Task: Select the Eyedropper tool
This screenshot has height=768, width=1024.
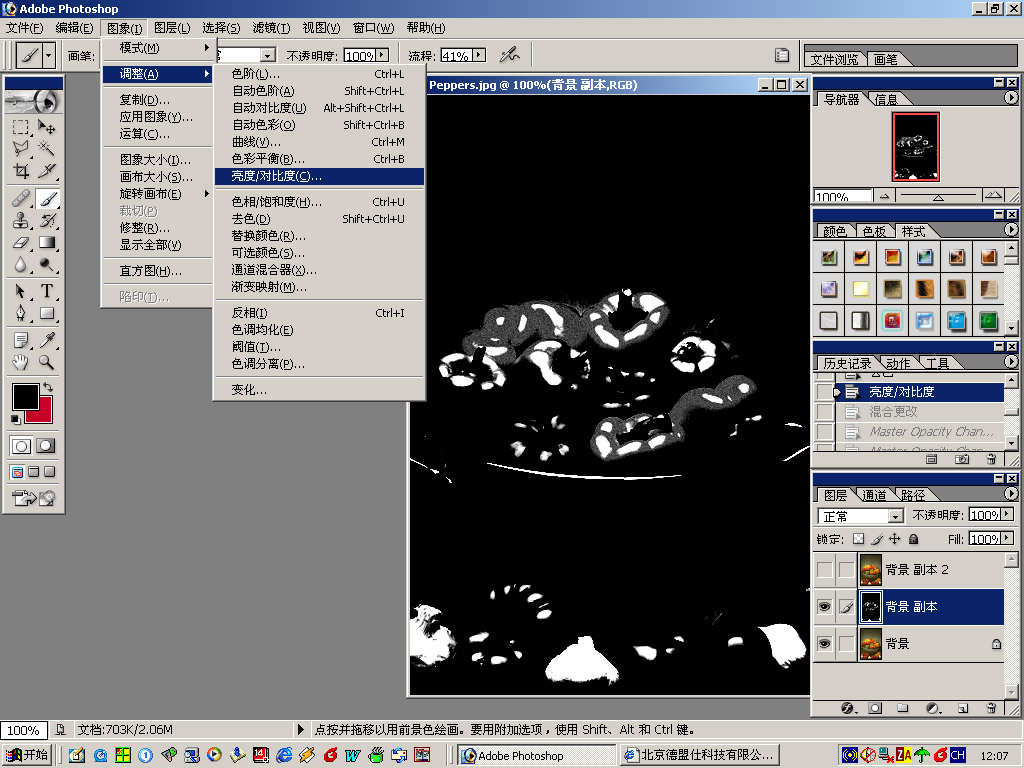Action: tap(46, 340)
